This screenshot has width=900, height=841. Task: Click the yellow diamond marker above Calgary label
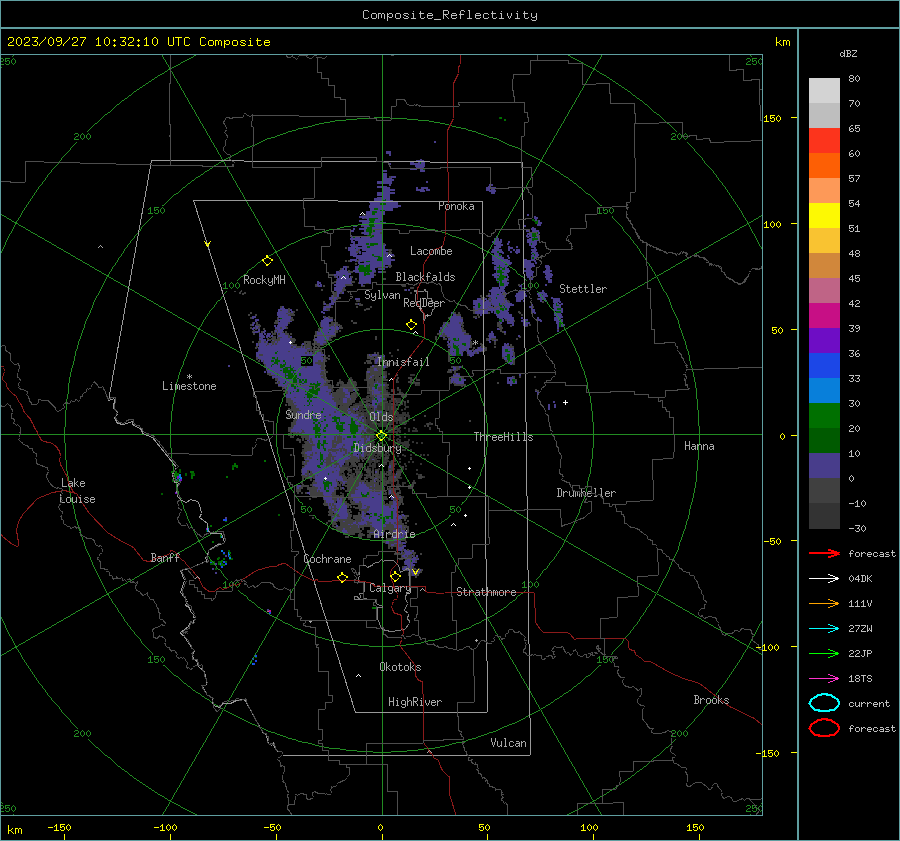click(x=395, y=576)
